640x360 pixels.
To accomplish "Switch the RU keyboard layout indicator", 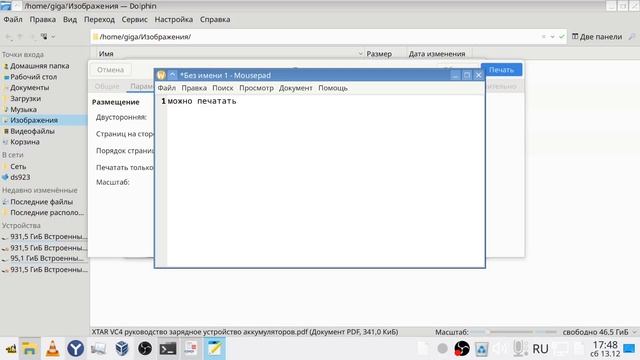I will pyautogui.click(x=540, y=349).
